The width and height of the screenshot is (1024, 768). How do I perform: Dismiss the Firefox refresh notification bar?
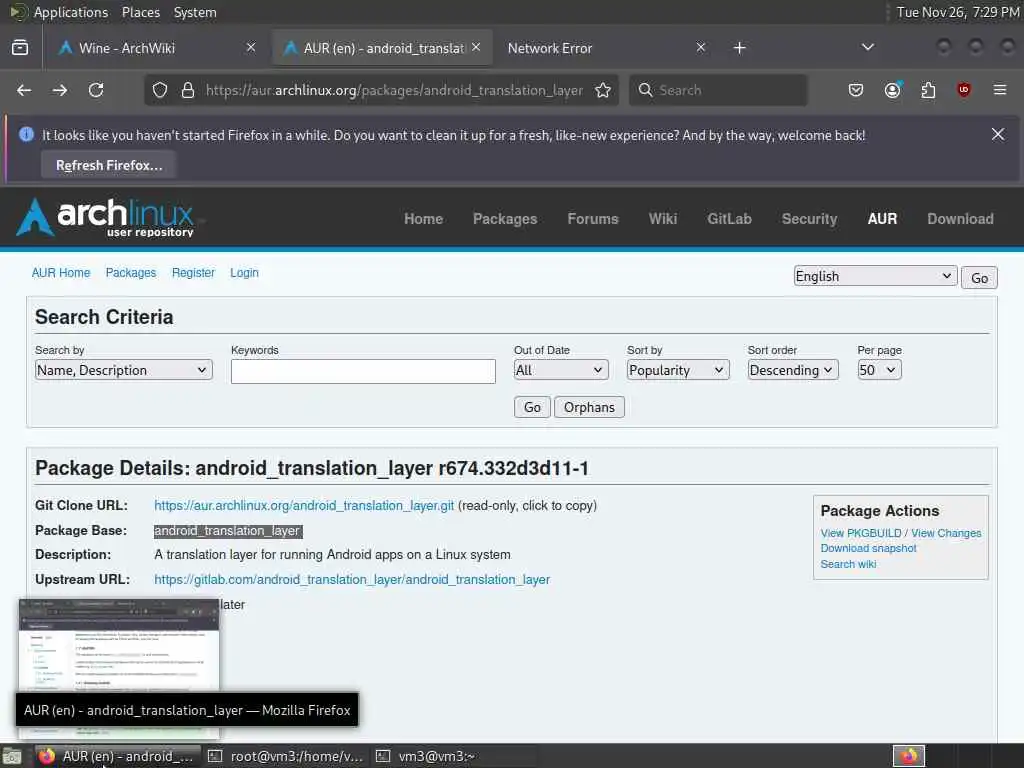point(998,134)
